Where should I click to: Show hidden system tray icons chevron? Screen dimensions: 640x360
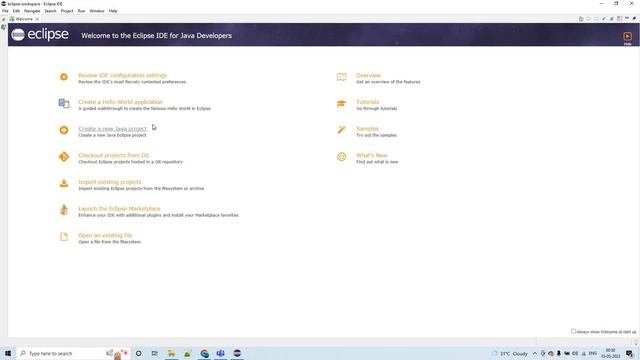pos(535,353)
